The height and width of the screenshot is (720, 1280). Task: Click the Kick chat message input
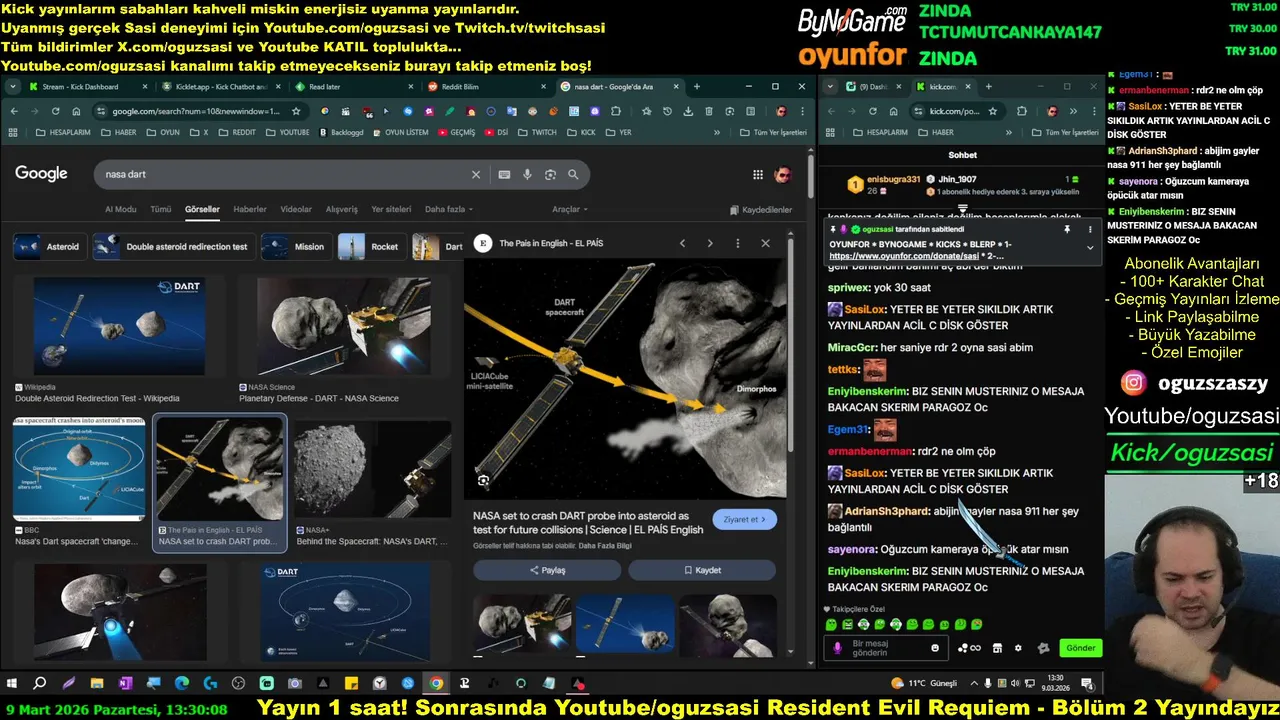[x=885, y=648]
